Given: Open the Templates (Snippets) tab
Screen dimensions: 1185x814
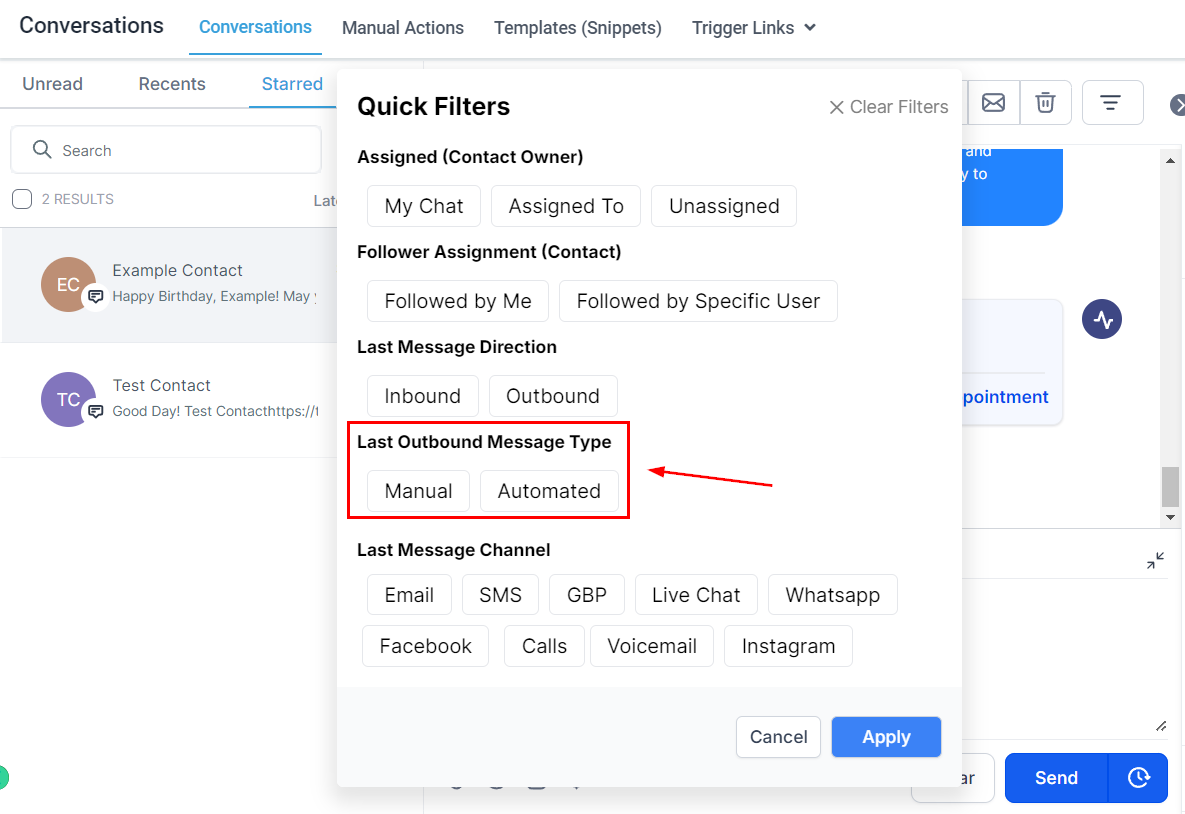Looking at the screenshot, I should pyautogui.click(x=577, y=28).
